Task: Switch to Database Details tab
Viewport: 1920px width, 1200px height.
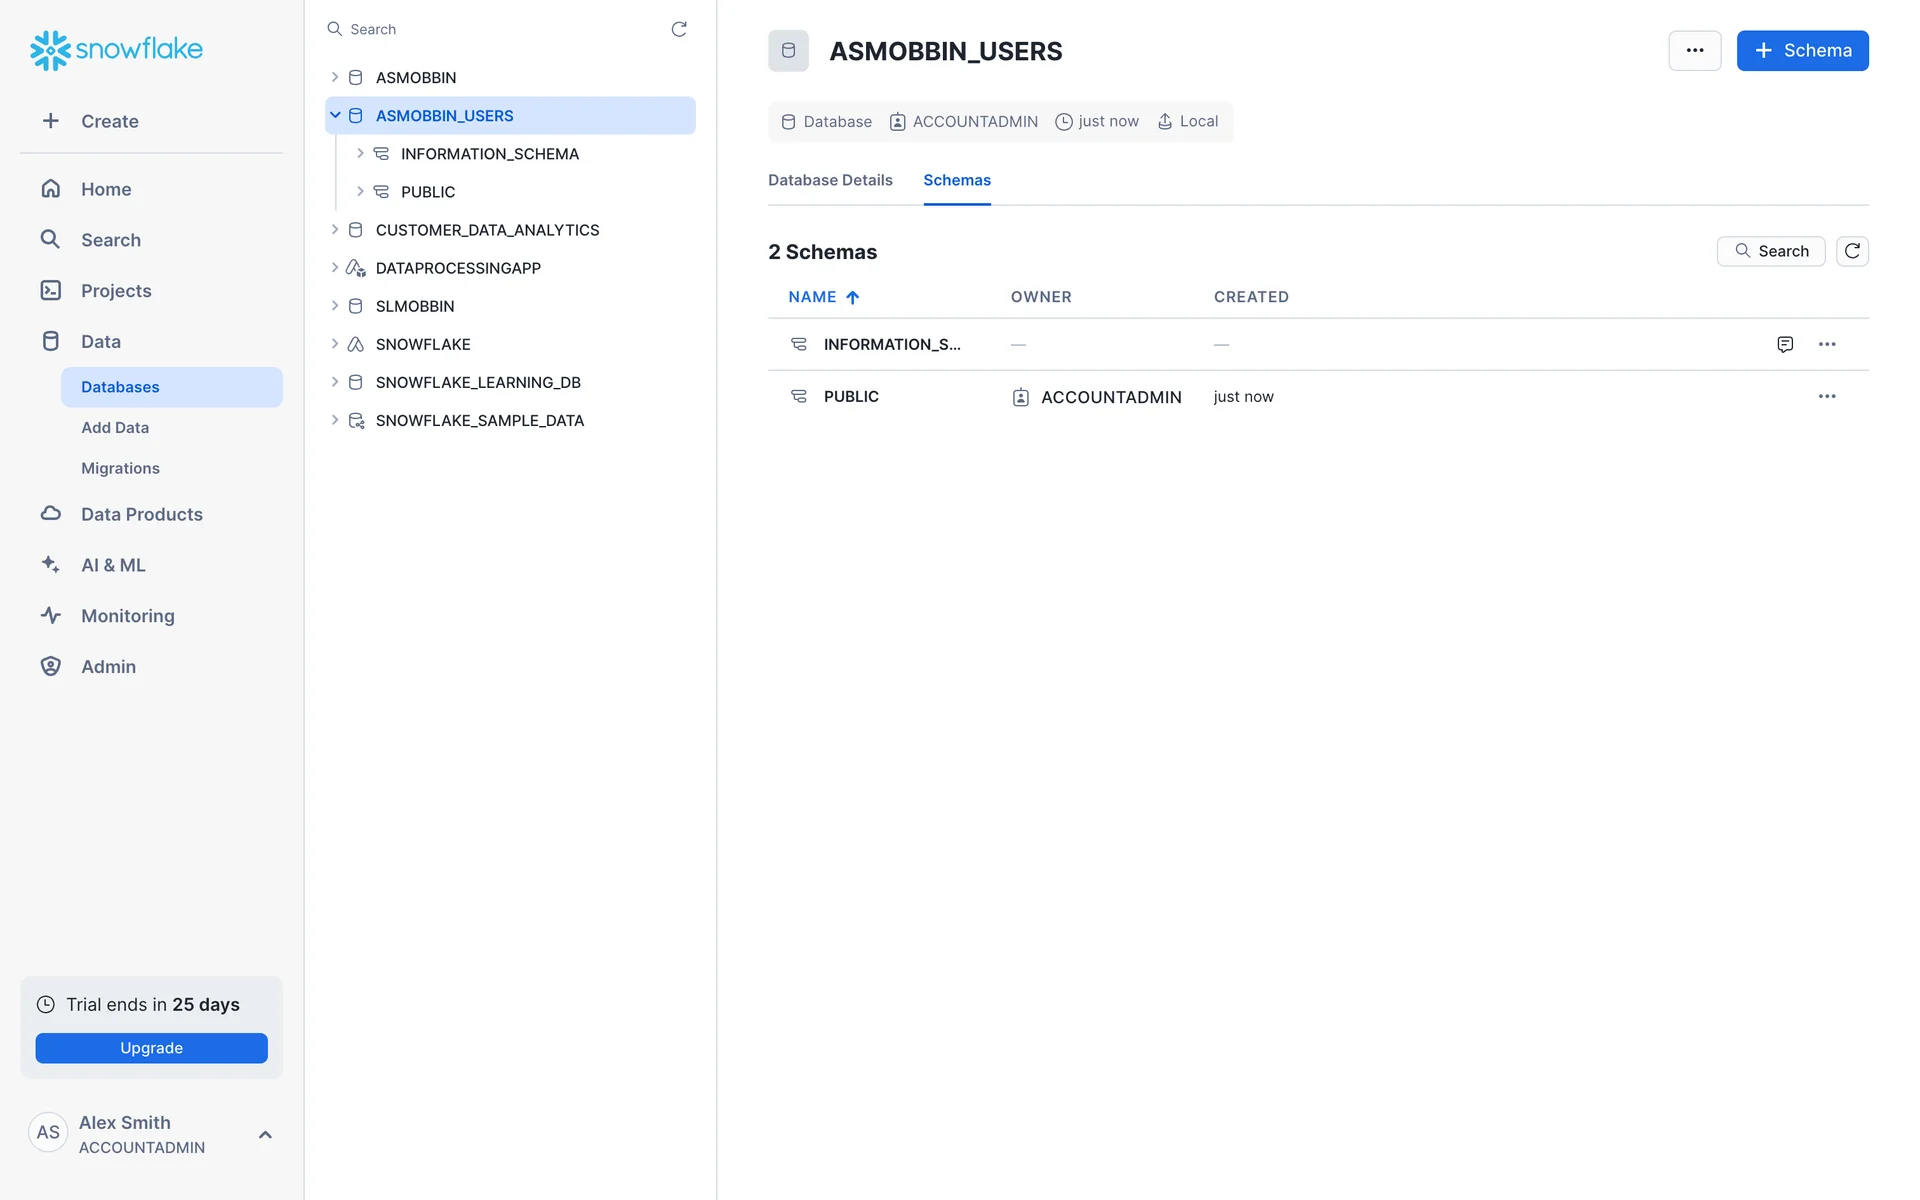Action: (x=830, y=180)
